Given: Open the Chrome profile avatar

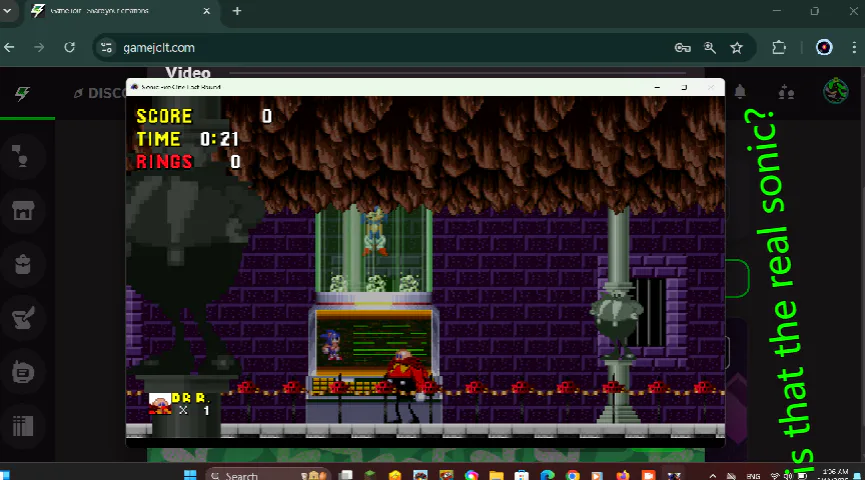Looking at the screenshot, I should tap(824, 47).
